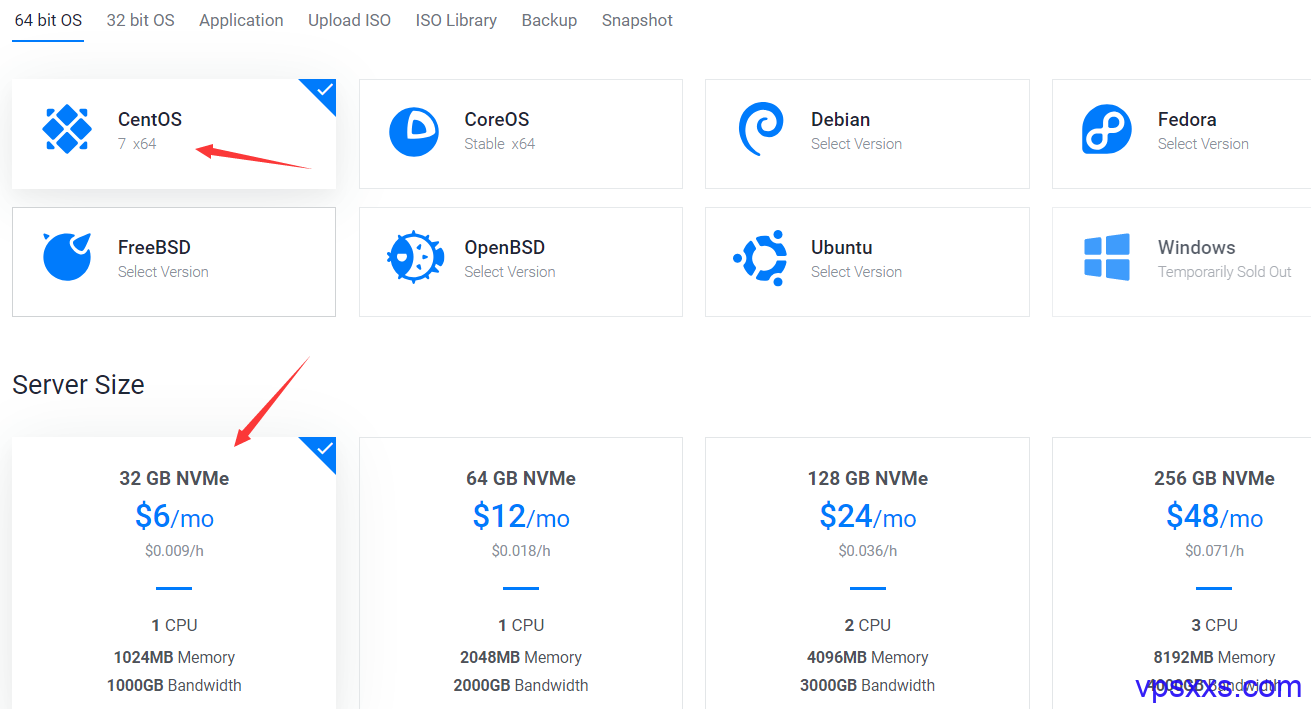Click the Ubuntu logo icon
Screen dimensions: 1311x709
[x=760, y=257]
